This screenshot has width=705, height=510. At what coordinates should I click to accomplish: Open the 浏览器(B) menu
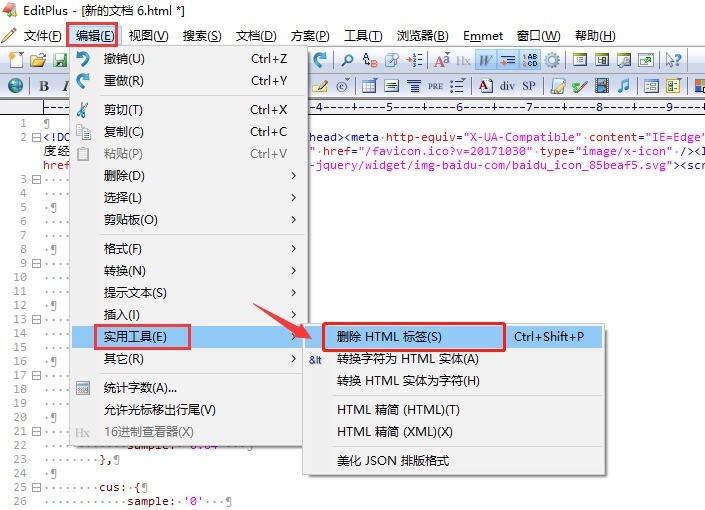coord(422,36)
